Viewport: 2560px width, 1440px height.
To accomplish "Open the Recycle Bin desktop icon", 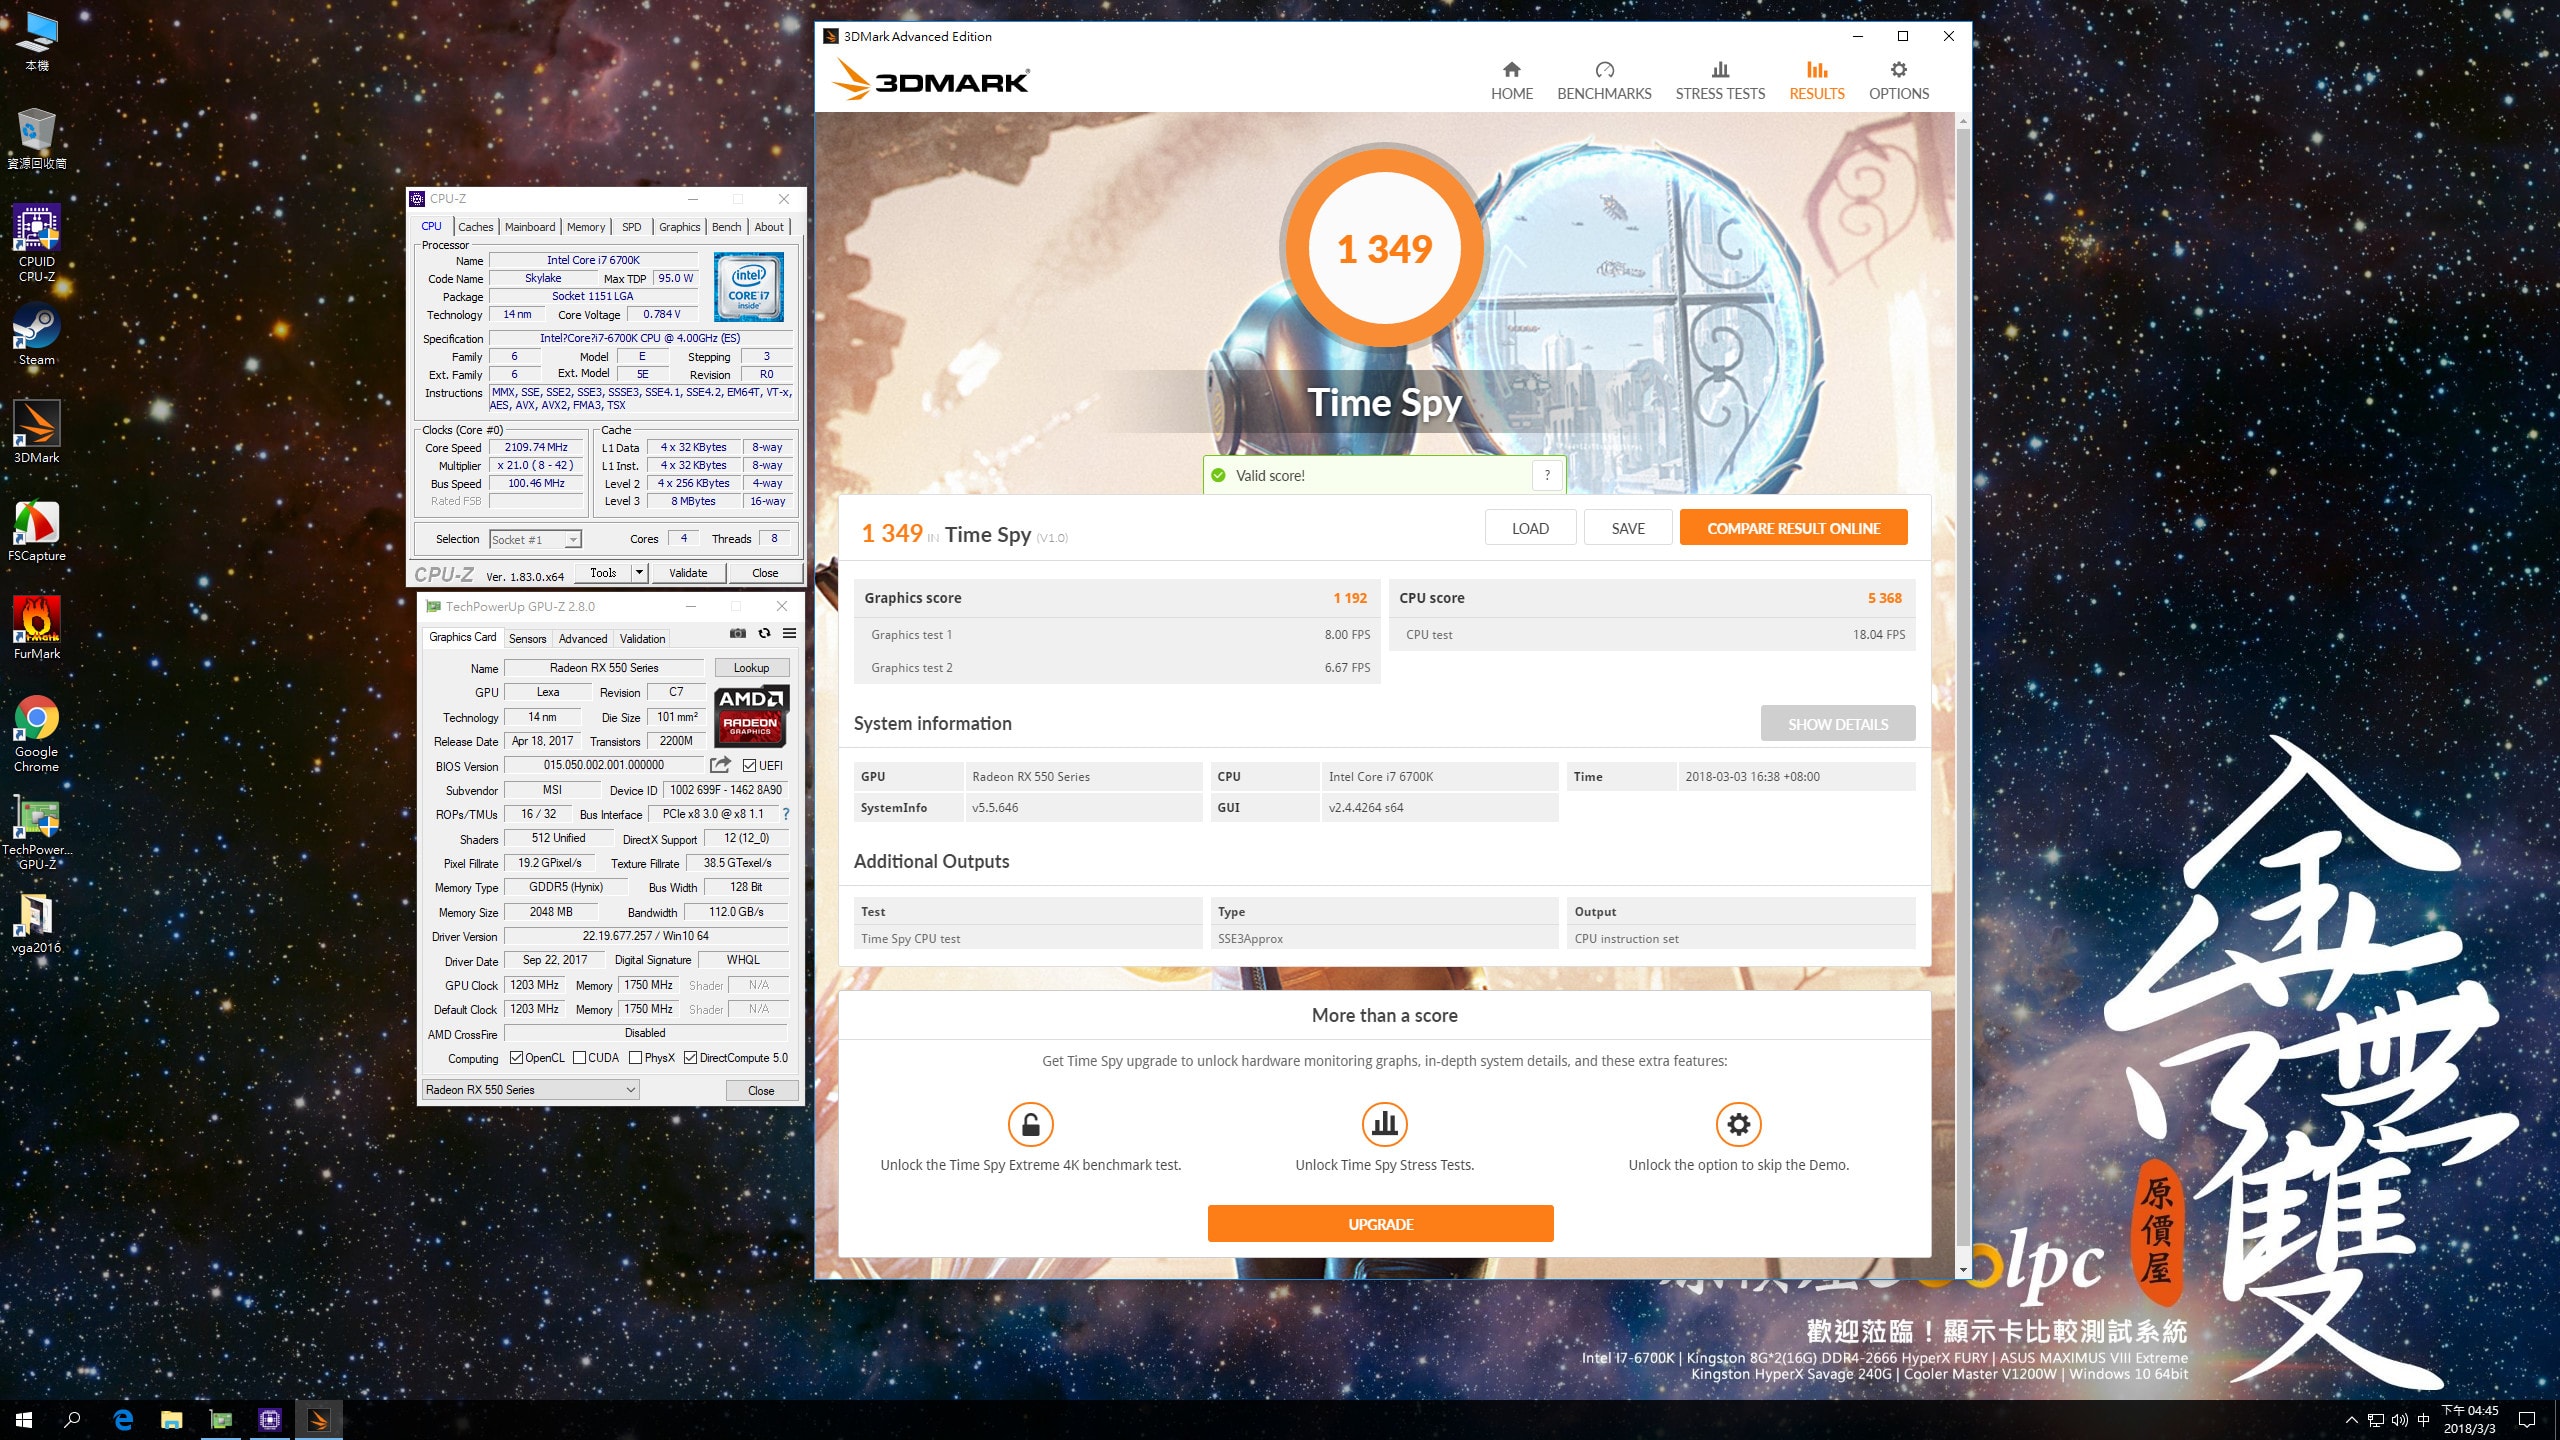I will click(37, 138).
